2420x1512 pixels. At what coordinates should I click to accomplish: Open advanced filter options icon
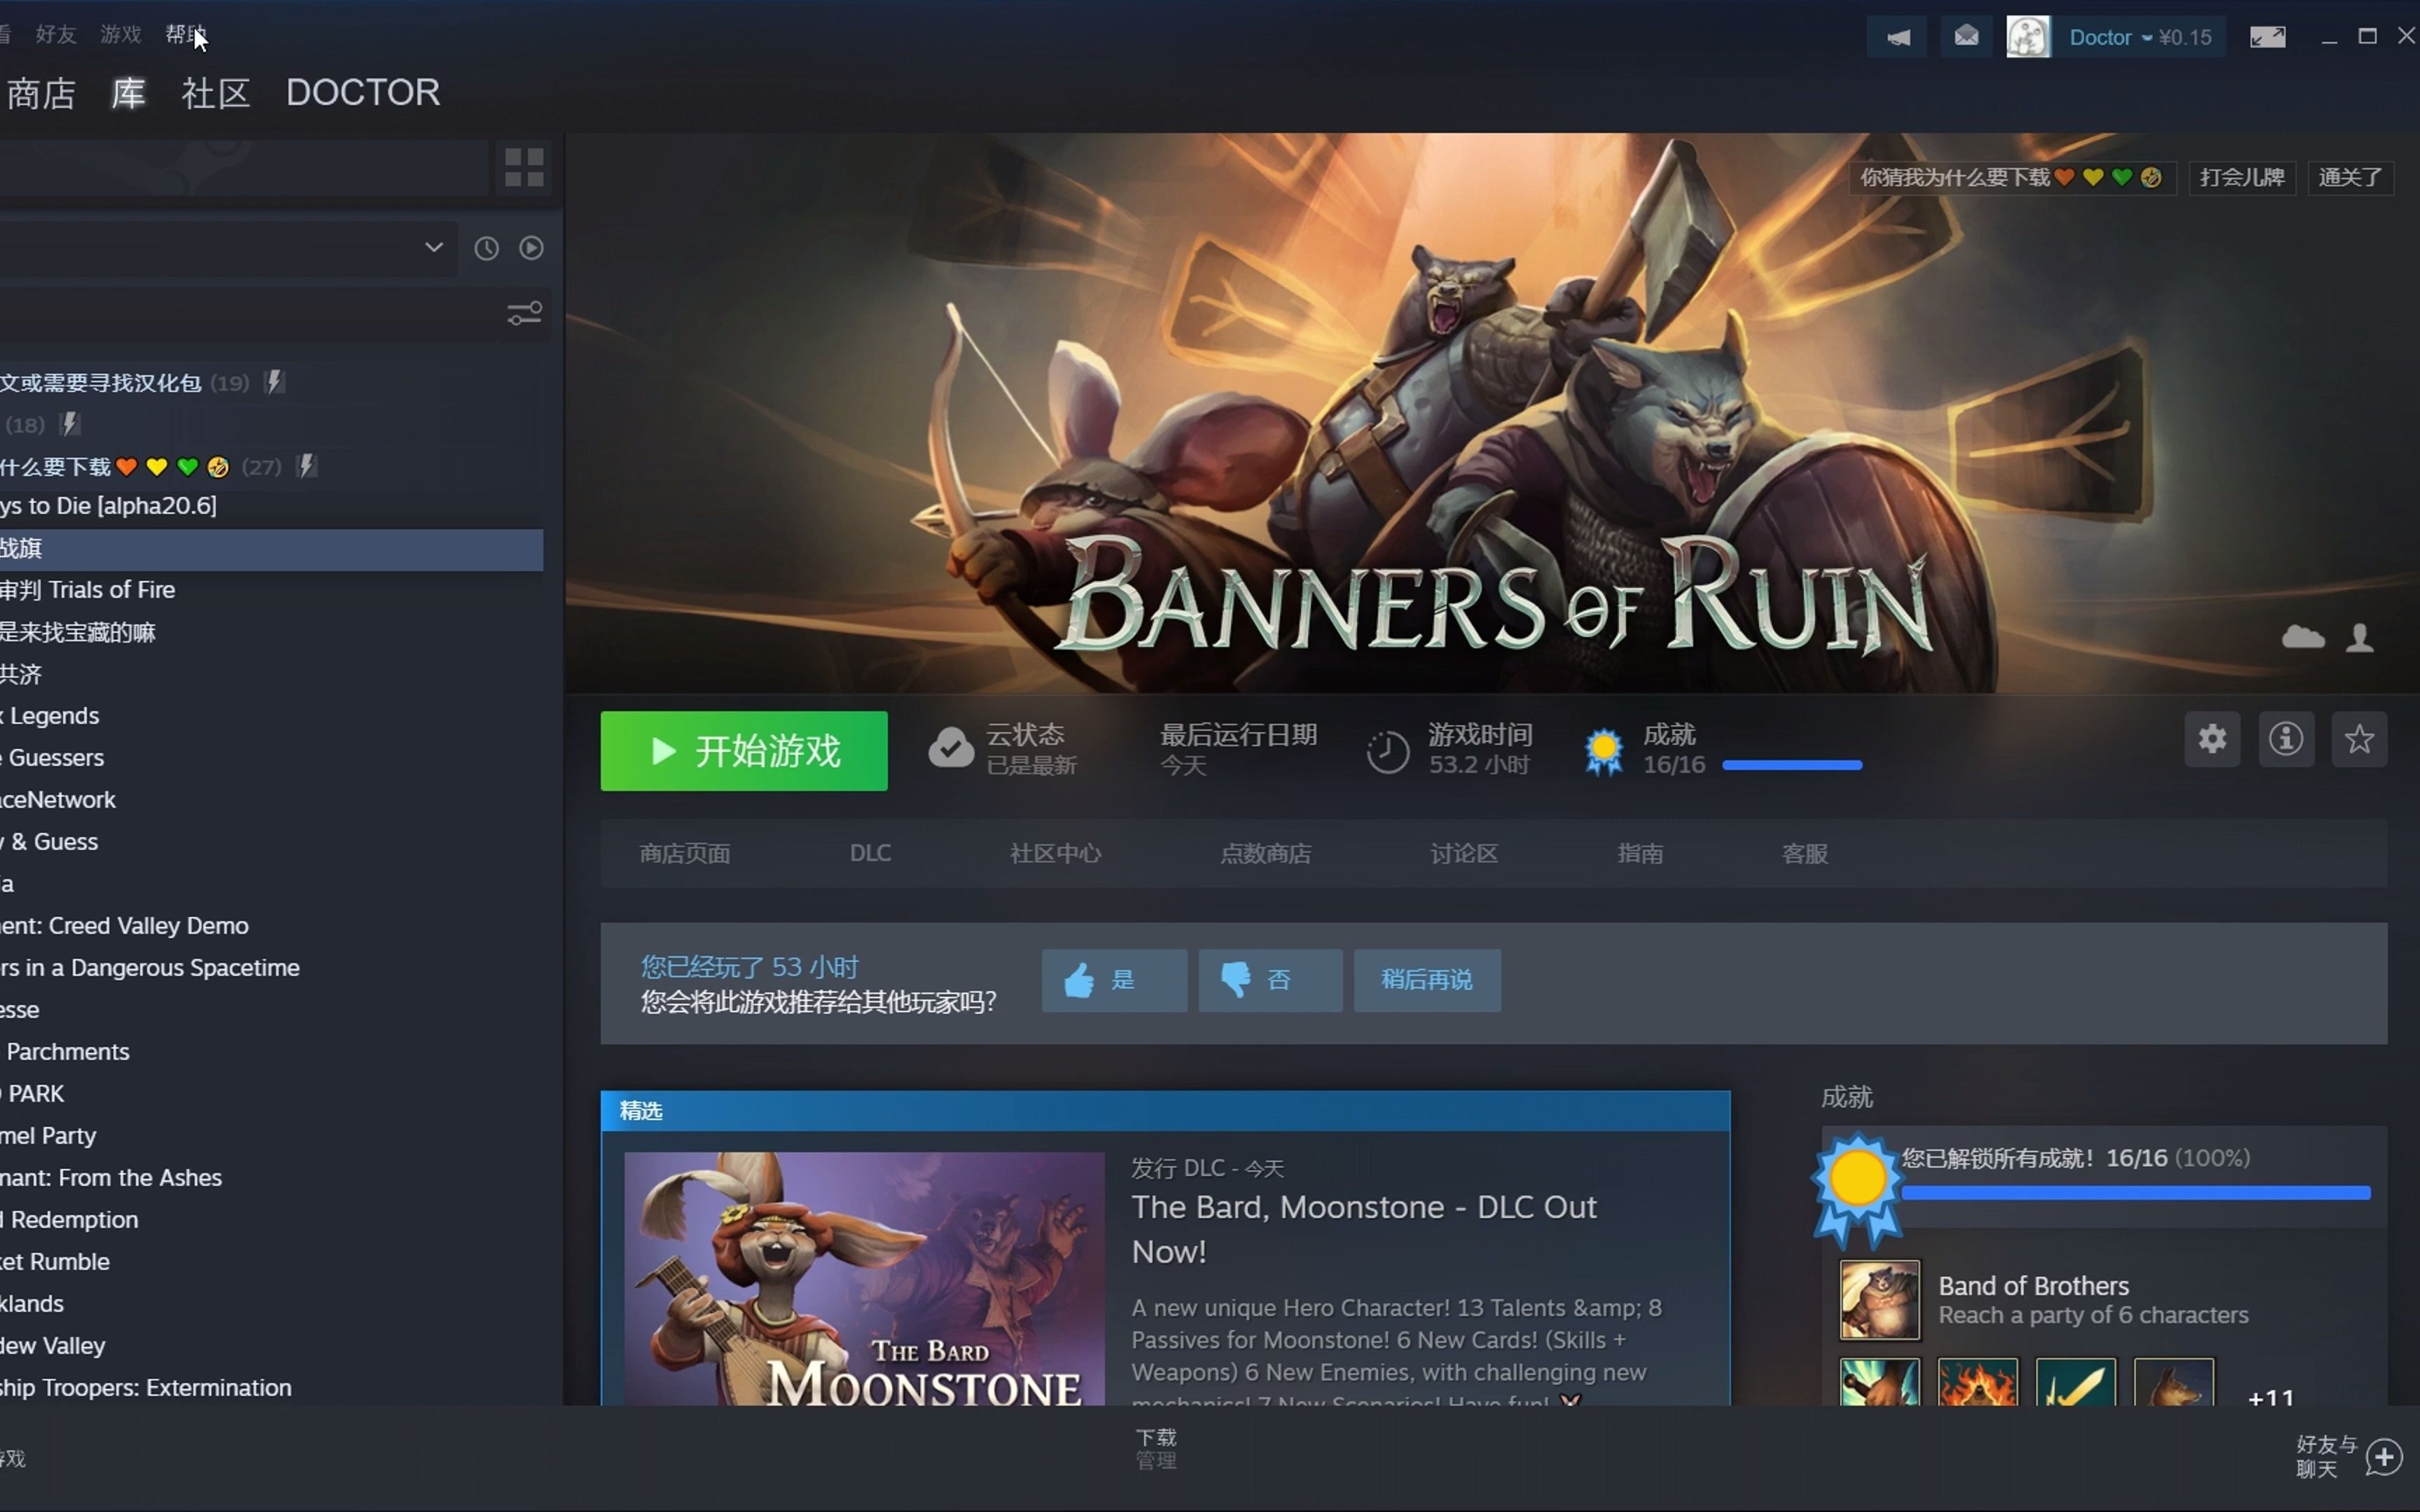pos(524,314)
